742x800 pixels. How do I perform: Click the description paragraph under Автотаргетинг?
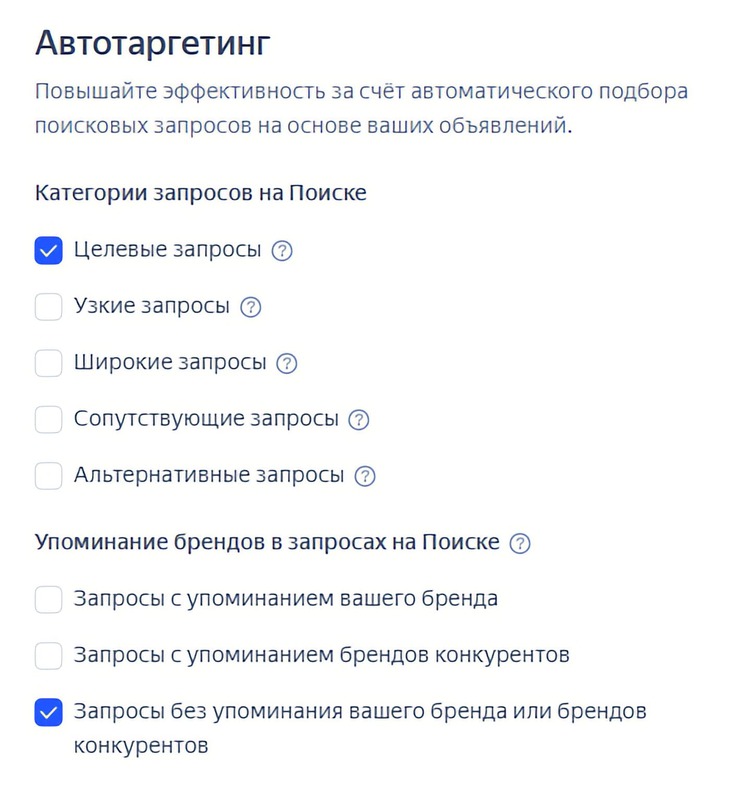point(360,109)
